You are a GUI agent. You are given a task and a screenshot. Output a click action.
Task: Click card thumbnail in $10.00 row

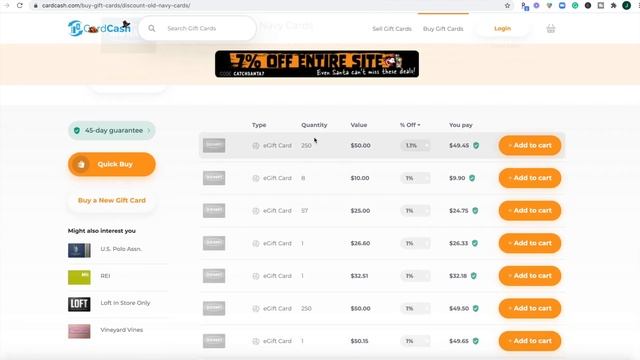(214, 178)
